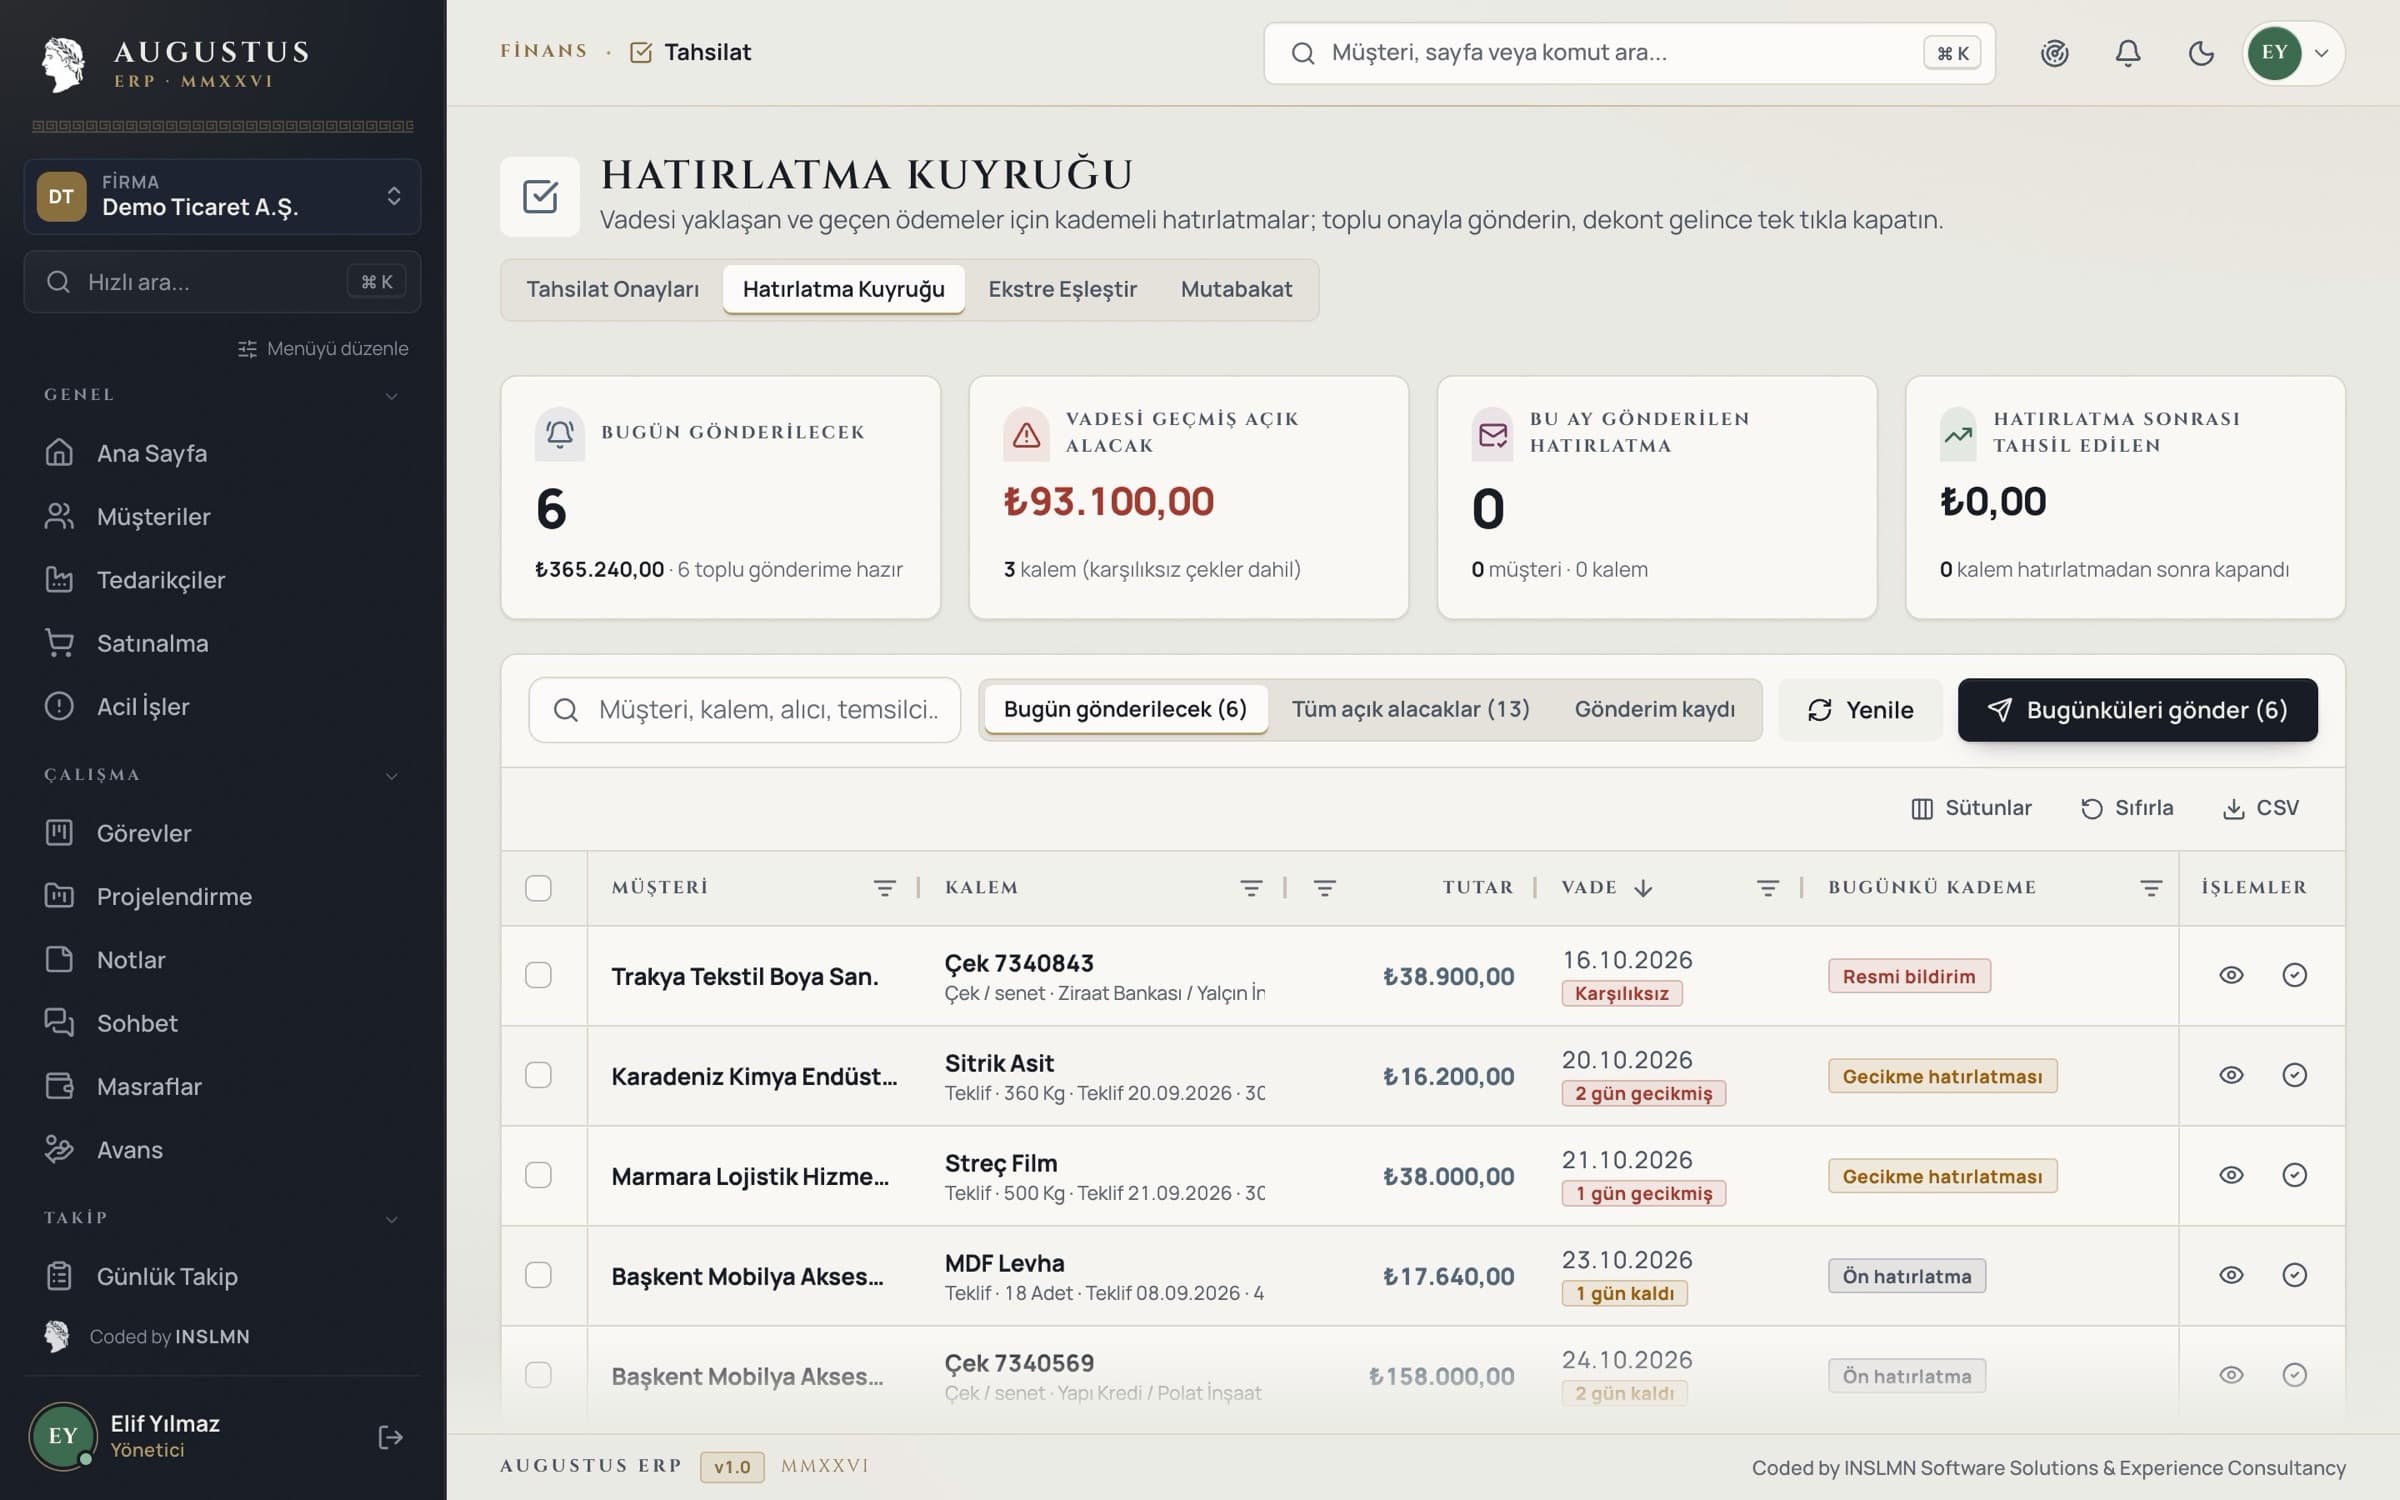
Task: Select the Marmara Lojistik row checkbox
Action: pos(538,1175)
